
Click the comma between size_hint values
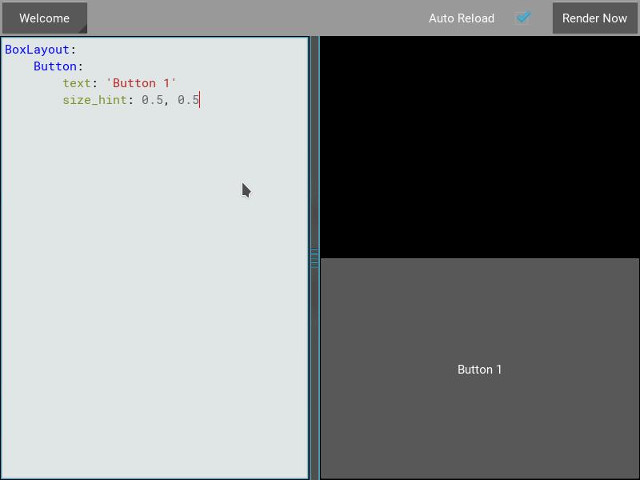167,100
